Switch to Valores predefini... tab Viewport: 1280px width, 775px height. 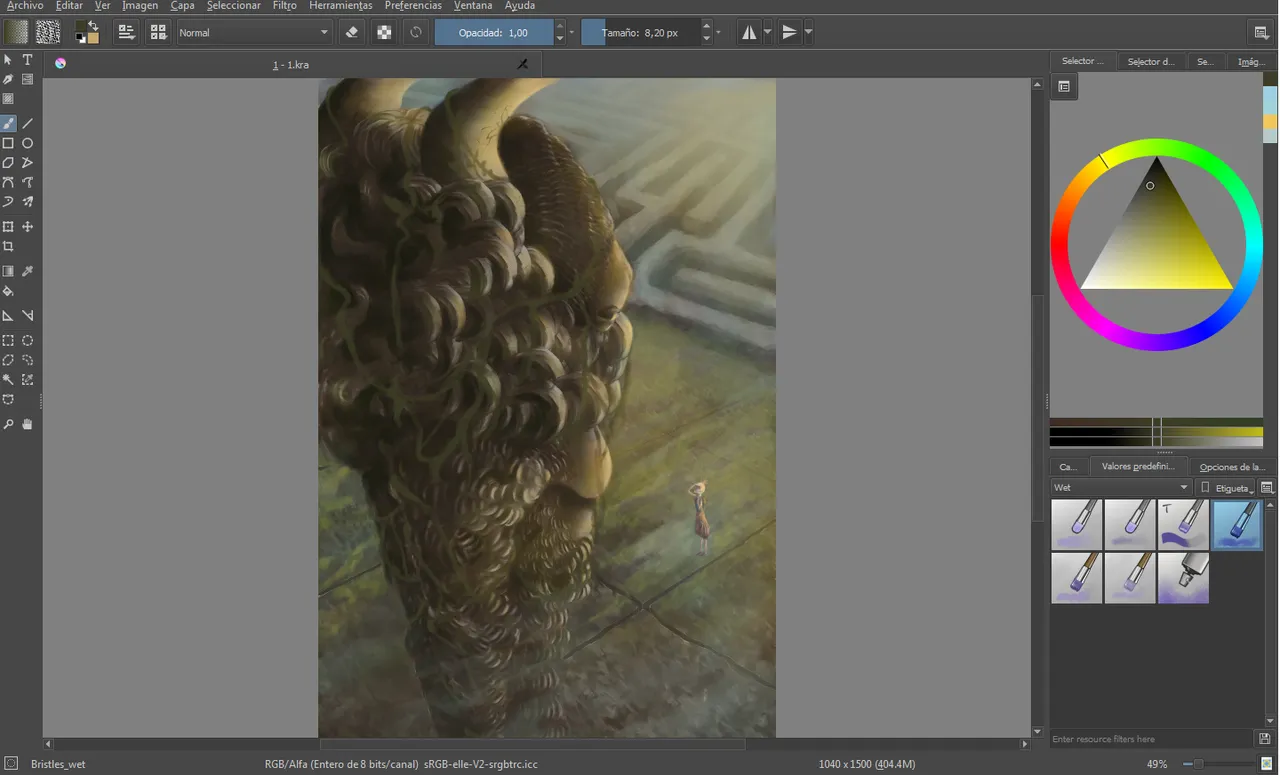(x=1138, y=467)
